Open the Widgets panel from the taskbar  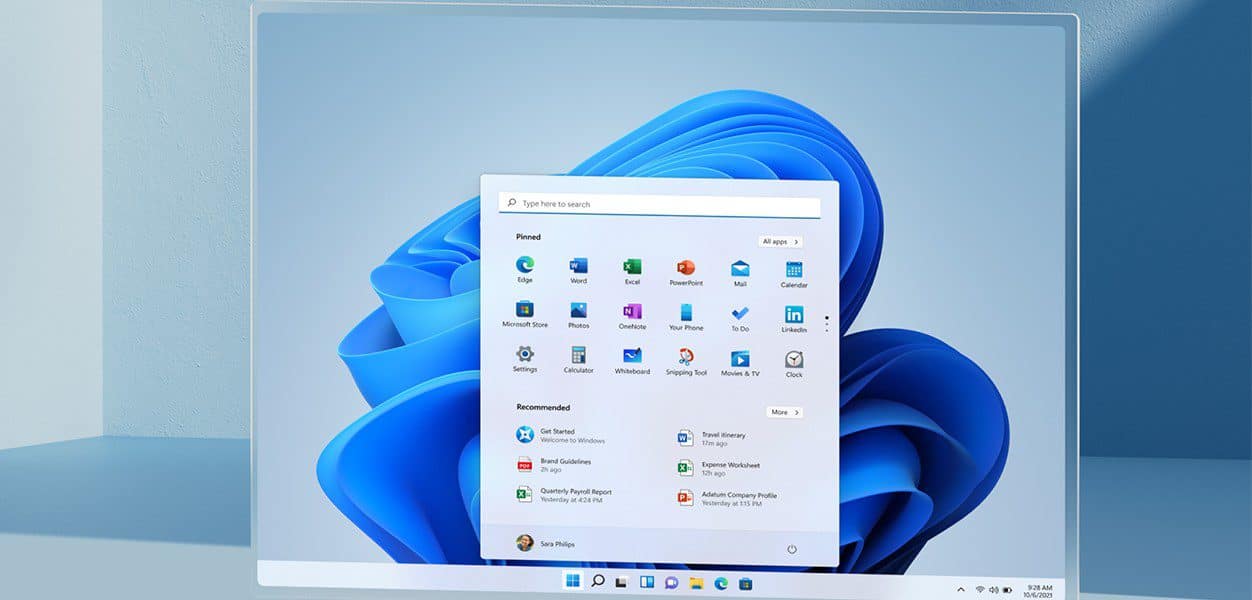647,582
